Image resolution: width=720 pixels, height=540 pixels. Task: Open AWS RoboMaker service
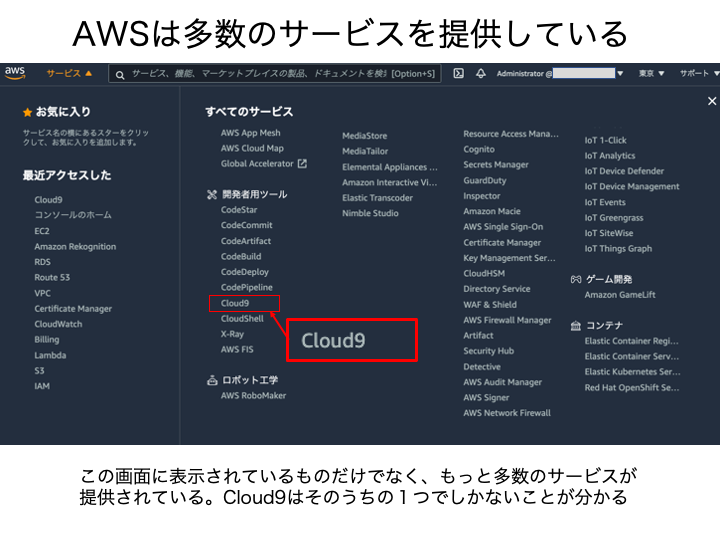pyautogui.click(x=253, y=396)
